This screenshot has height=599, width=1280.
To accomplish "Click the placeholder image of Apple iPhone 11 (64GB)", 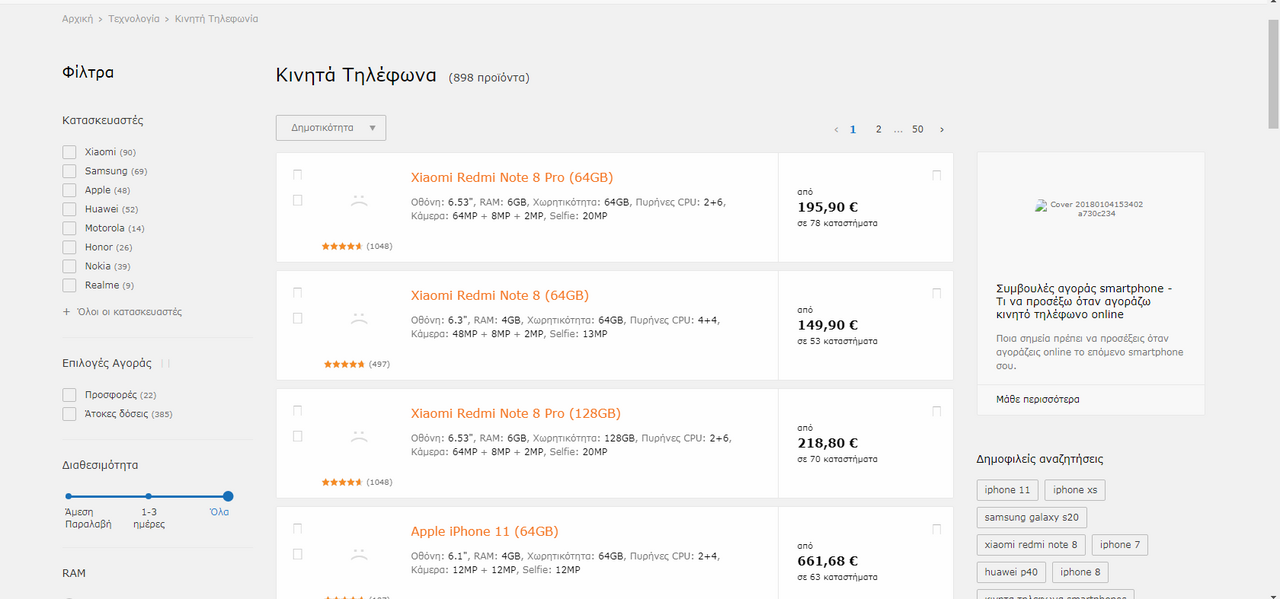I will (x=359, y=554).
